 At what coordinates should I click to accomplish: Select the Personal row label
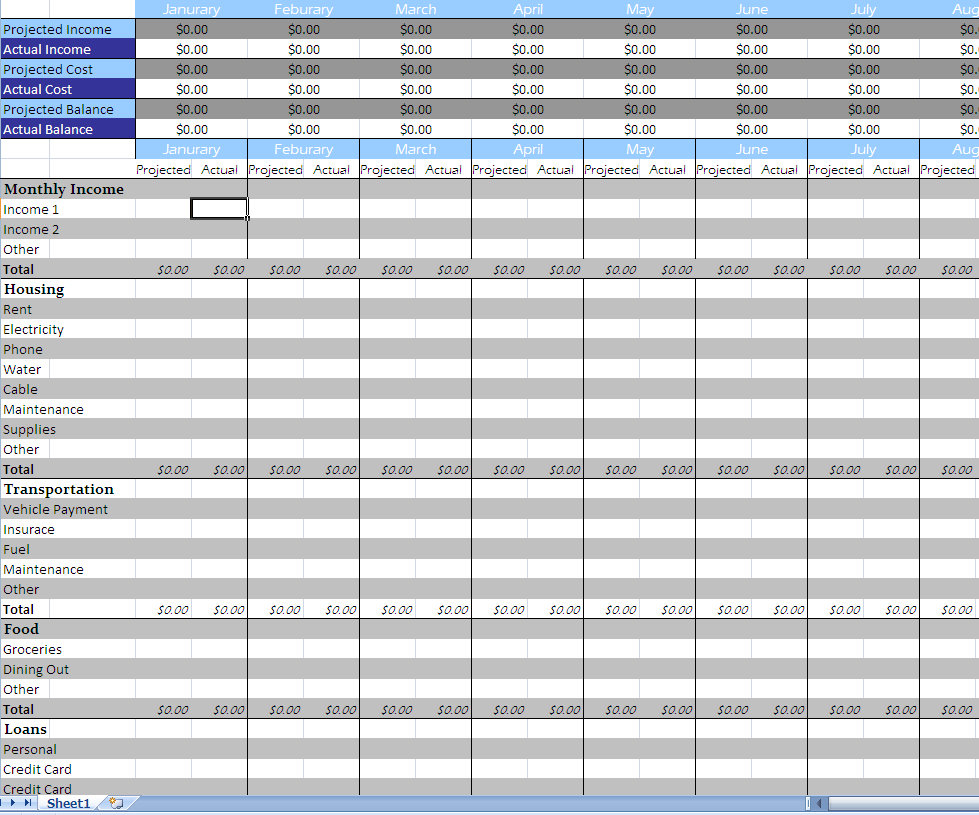[x=30, y=749]
